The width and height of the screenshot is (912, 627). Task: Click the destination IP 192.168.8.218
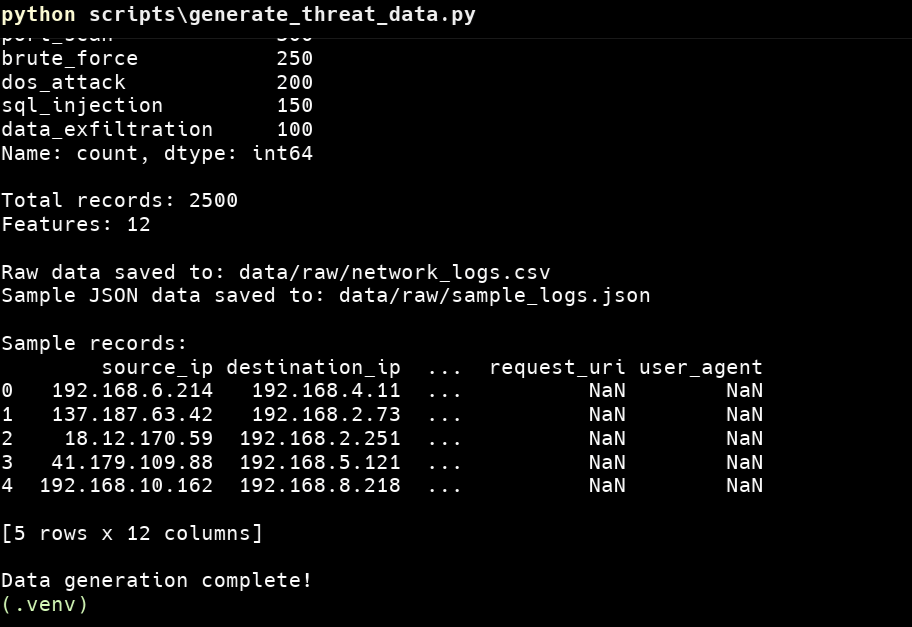point(320,486)
